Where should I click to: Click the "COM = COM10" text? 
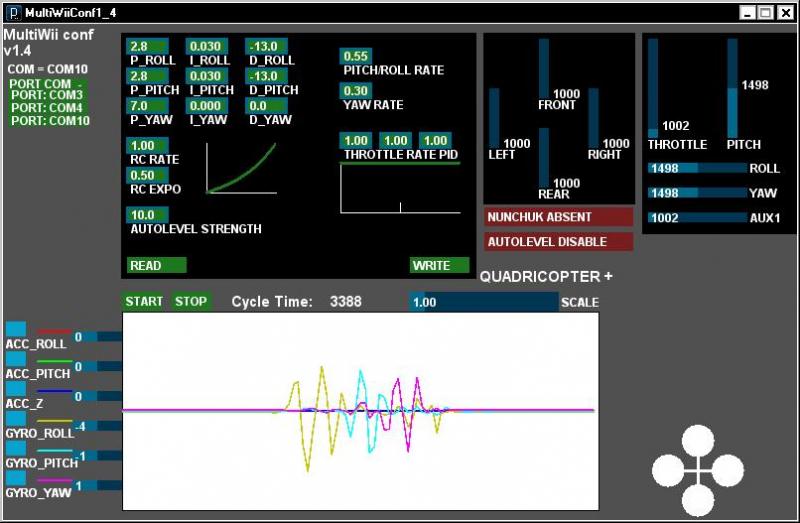[47, 69]
